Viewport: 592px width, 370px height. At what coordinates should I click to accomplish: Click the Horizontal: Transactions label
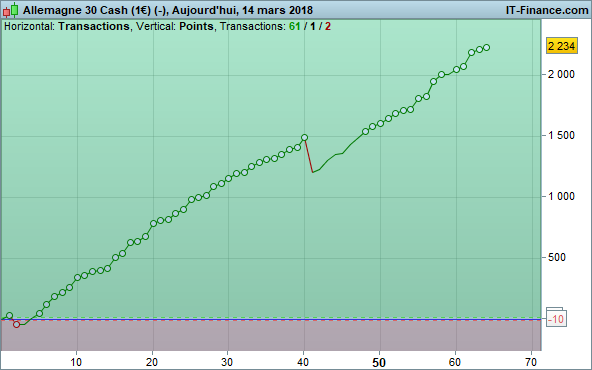click(67, 26)
